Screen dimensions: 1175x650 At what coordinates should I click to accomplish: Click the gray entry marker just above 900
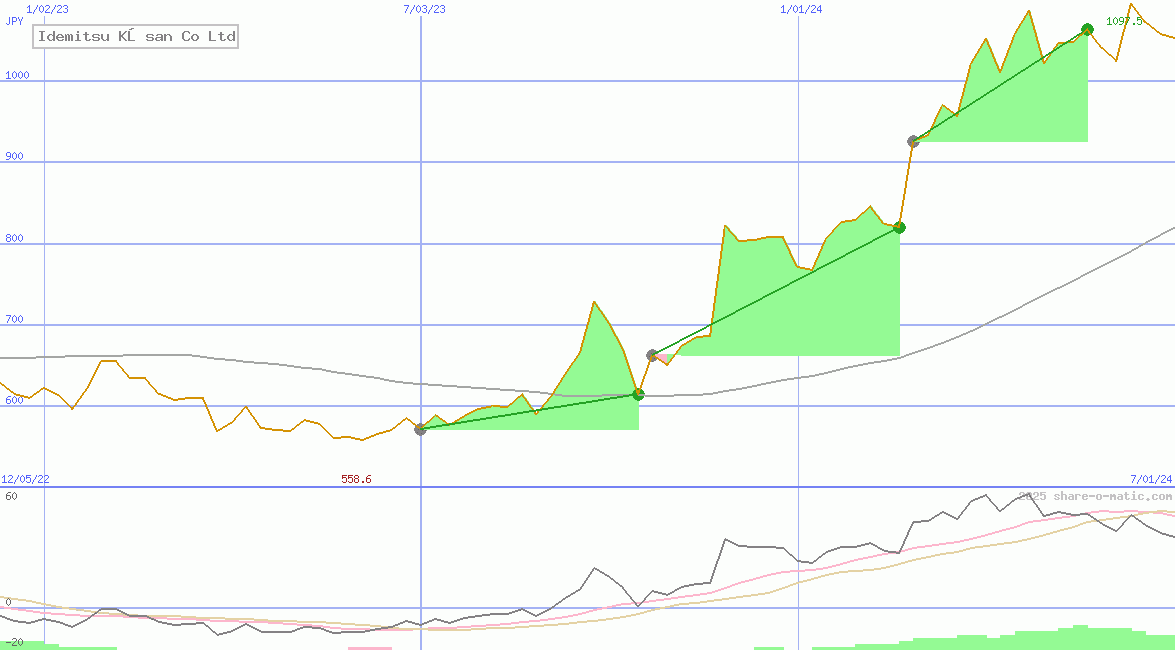[913, 141]
